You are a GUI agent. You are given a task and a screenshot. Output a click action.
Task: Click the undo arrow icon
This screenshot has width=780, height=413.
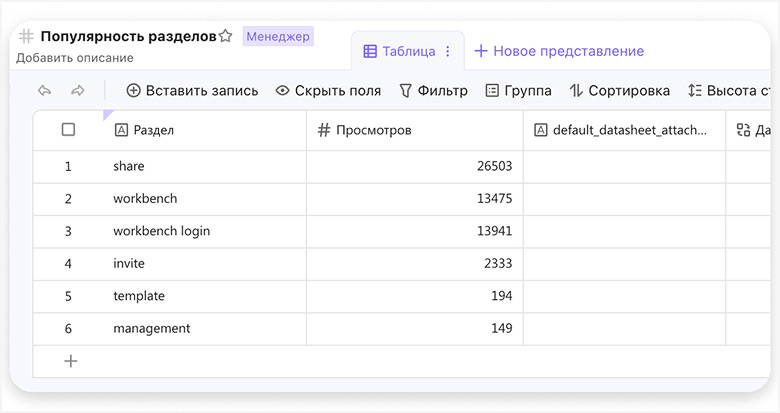[44, 91]
